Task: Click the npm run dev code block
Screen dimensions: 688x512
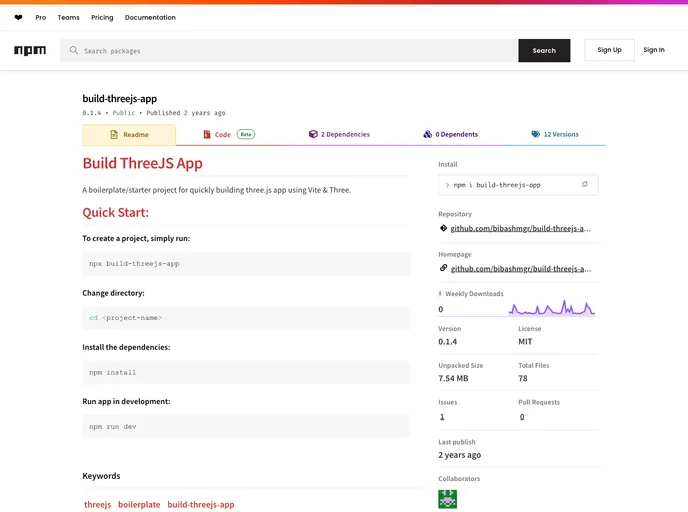Action: (x=246, y=426)
